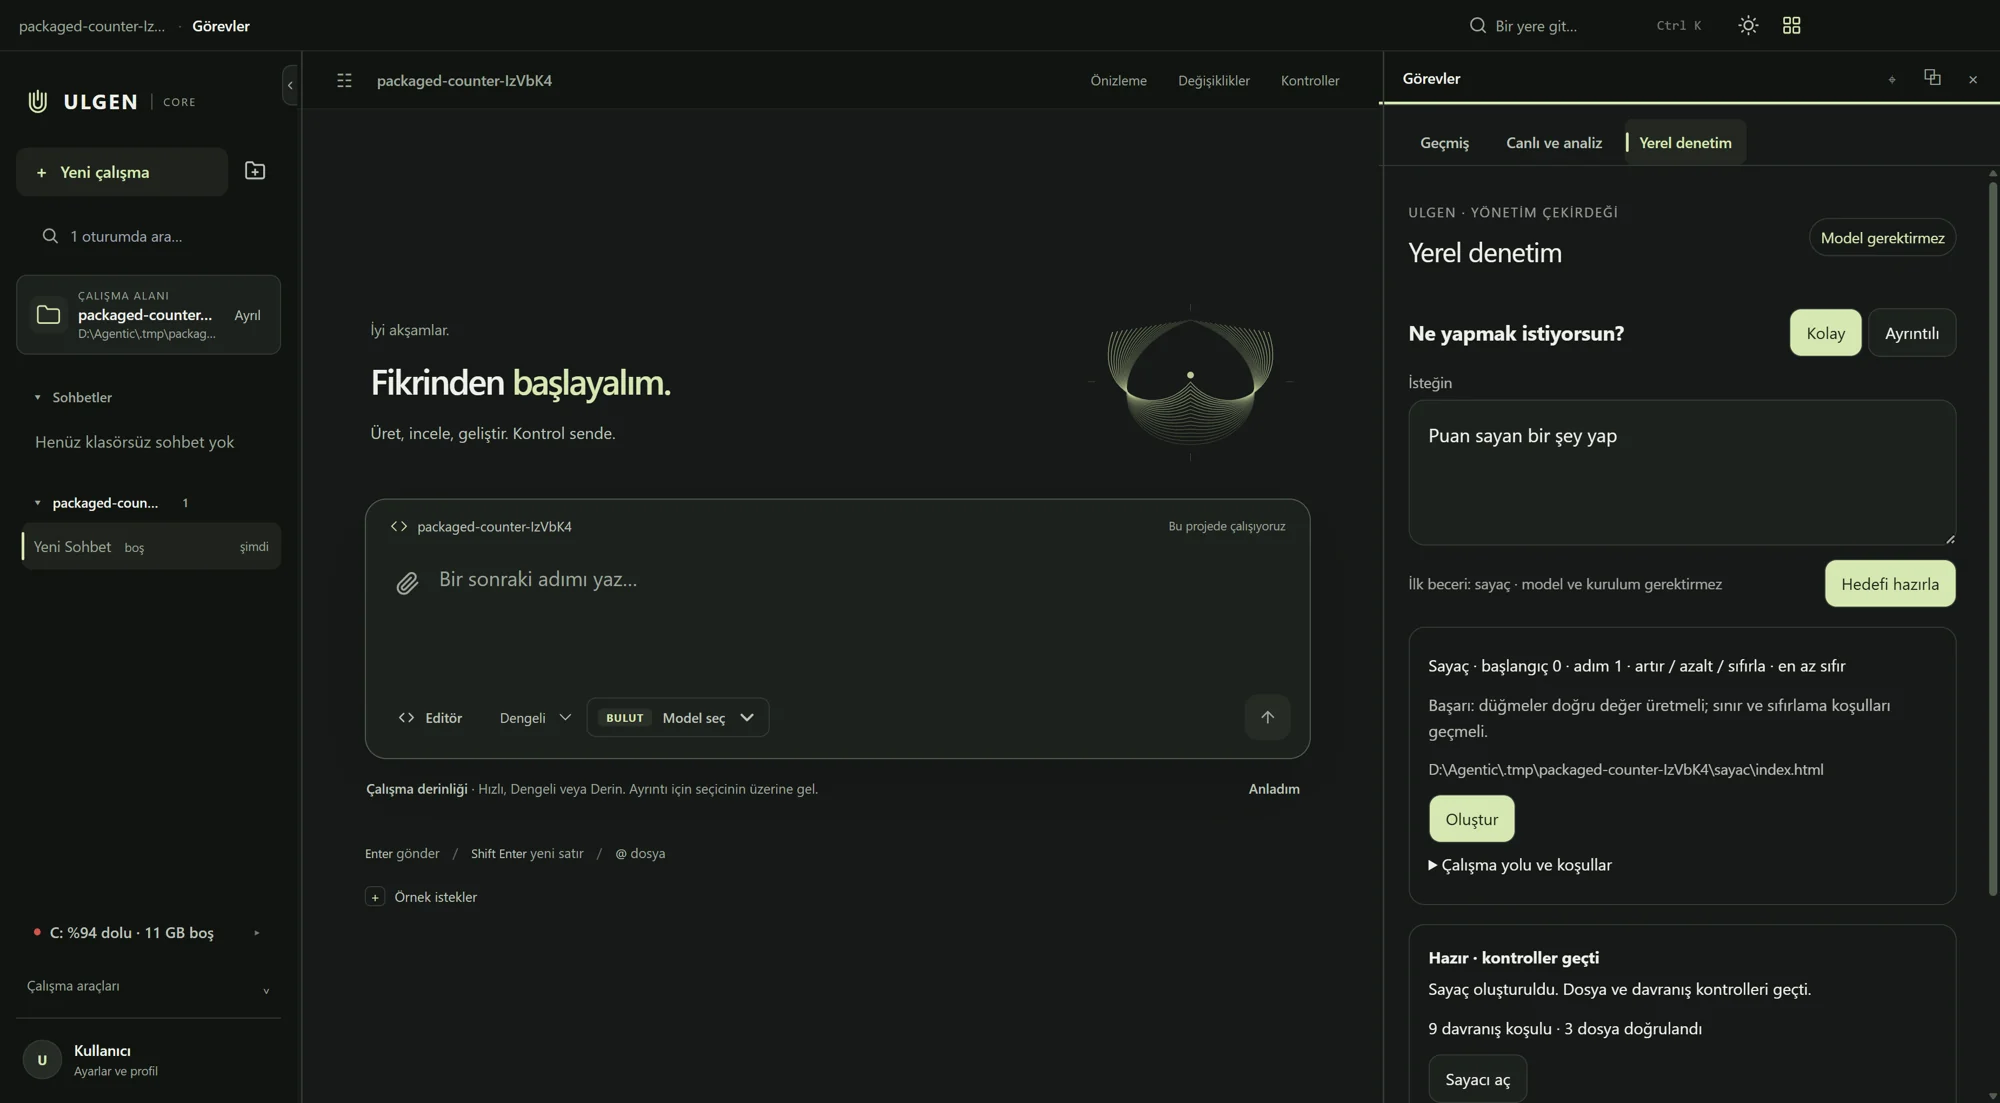Viewport: 2000px width, 1103px height.
Task: Start a new session with Yeni çalışma
Action: 122,172
